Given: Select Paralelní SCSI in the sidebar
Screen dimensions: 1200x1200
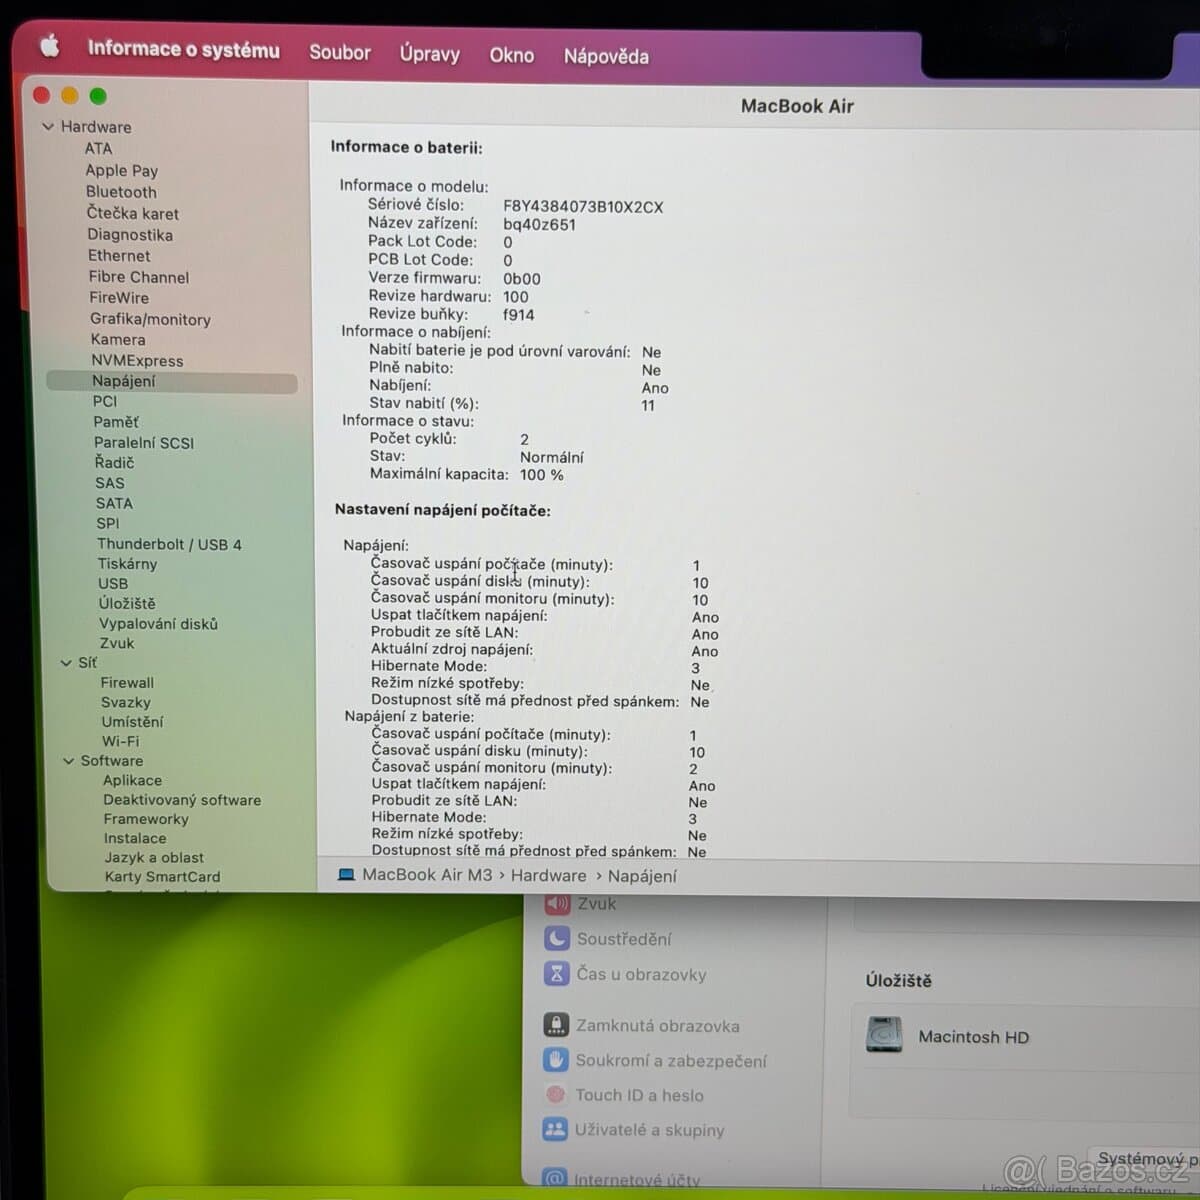Looking at the screenshot, I should pyautogui.click(x=144, y=443).
